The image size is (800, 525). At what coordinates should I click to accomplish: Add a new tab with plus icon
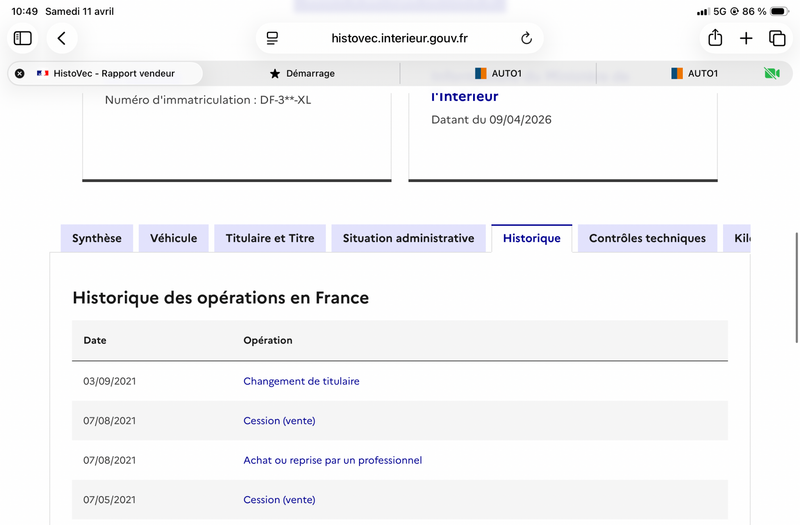click(746, 38)
